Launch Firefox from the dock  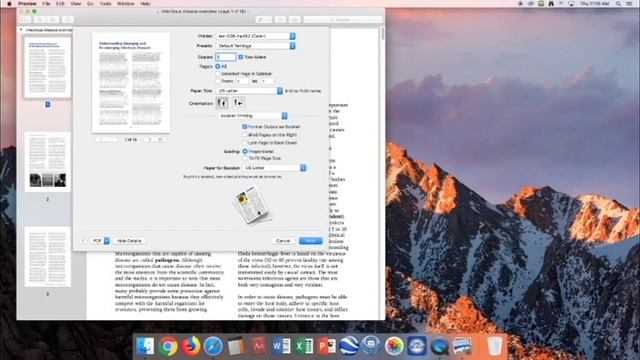click(x=191, y=346)
